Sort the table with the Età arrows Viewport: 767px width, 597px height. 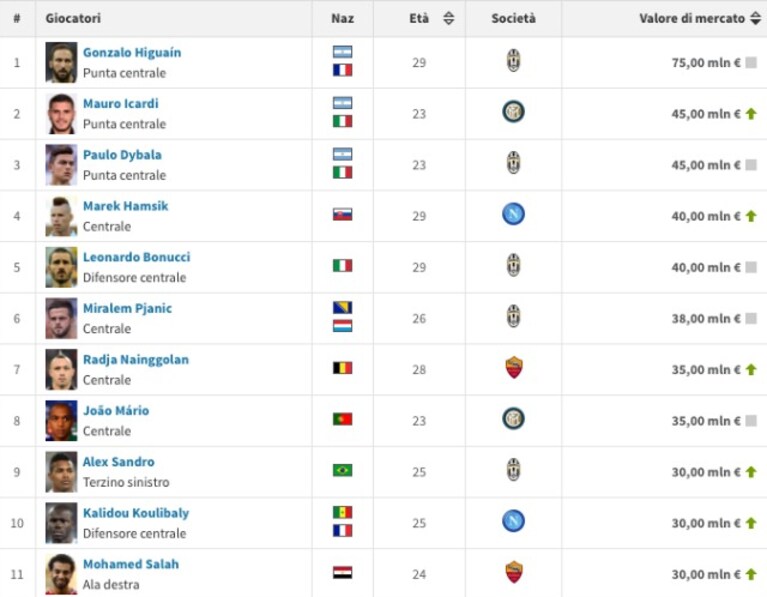point(449,19)
